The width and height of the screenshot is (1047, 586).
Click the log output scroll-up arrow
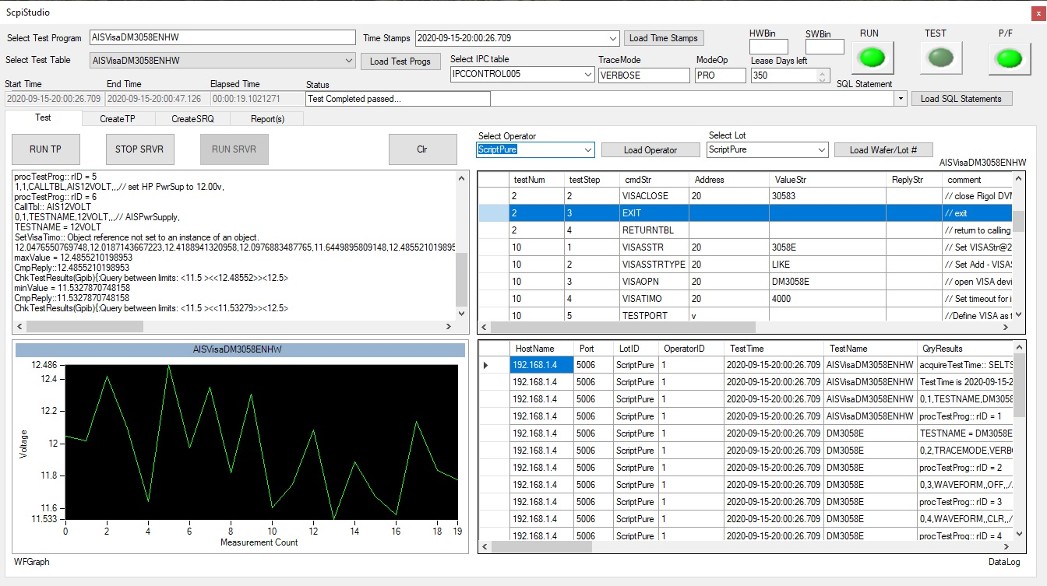461,178
